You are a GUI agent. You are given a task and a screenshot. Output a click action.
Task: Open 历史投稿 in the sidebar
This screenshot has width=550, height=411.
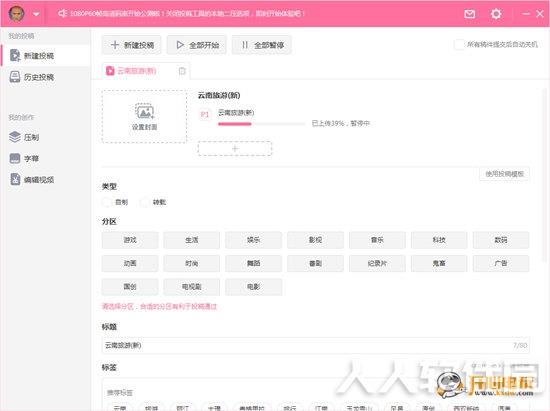46,77
